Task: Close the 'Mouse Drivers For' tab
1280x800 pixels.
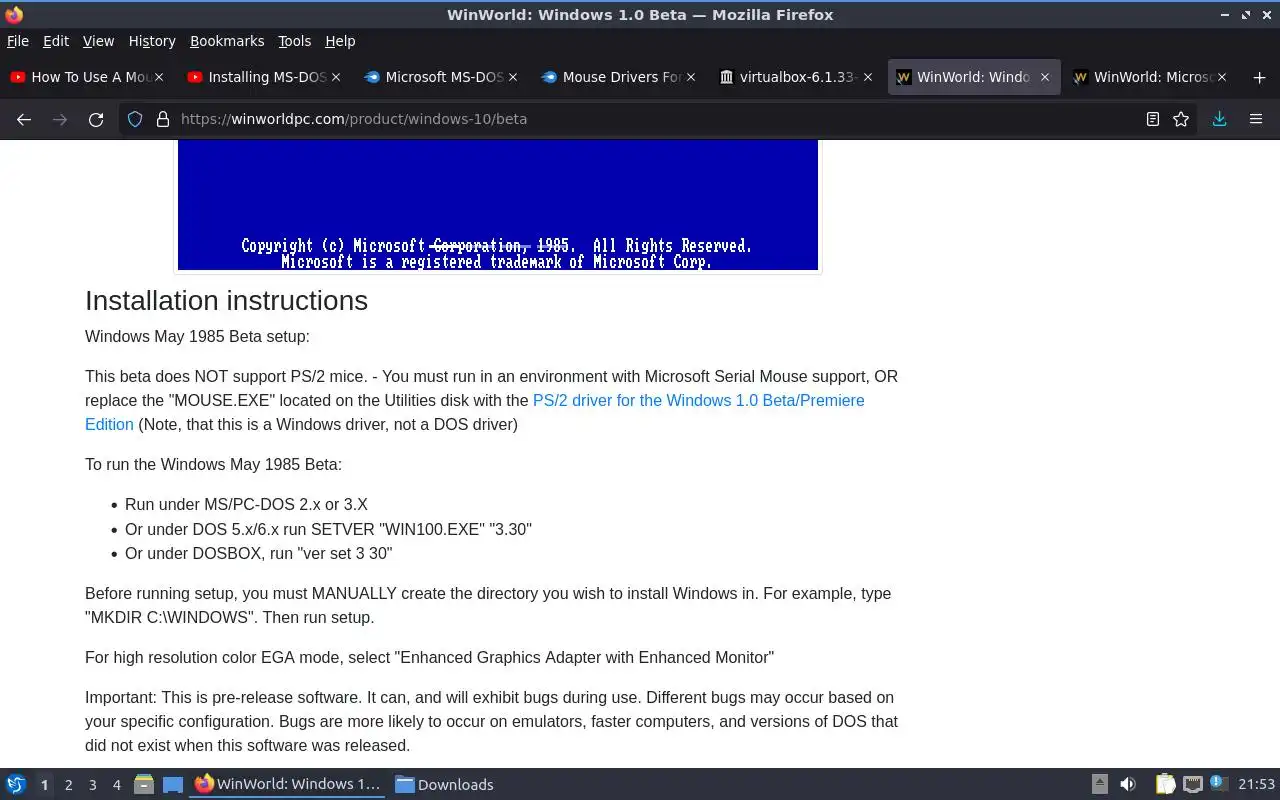Action: pyautogui.click(x=690, y=77)
